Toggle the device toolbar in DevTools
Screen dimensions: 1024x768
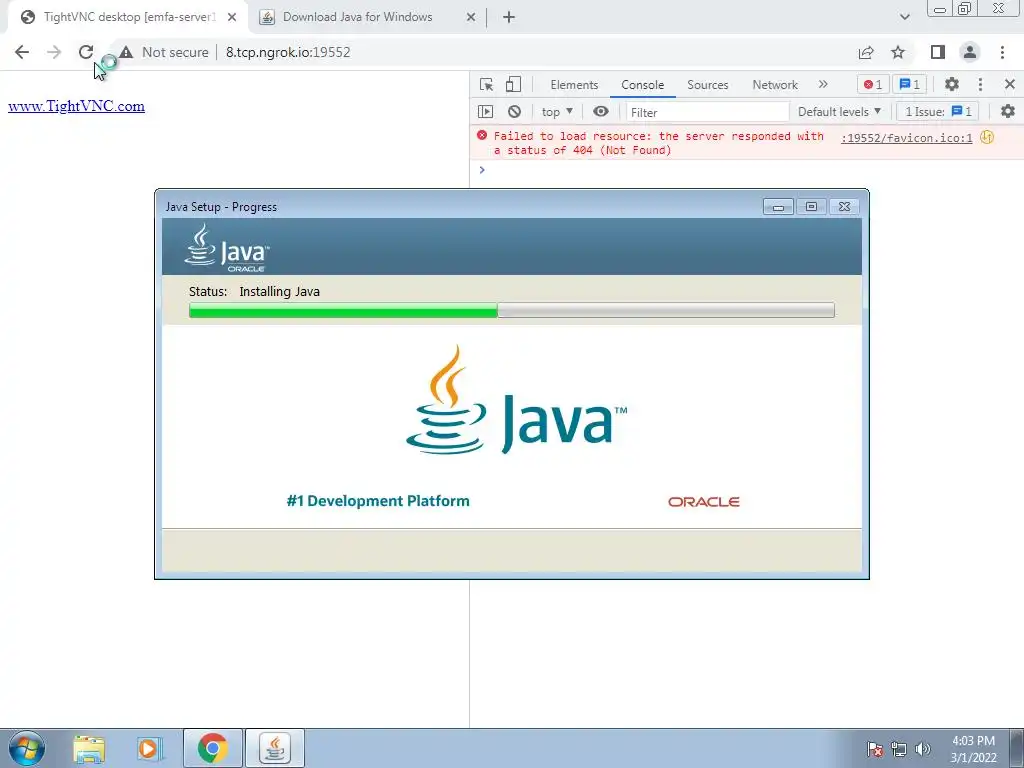click(x=513, y=84)
